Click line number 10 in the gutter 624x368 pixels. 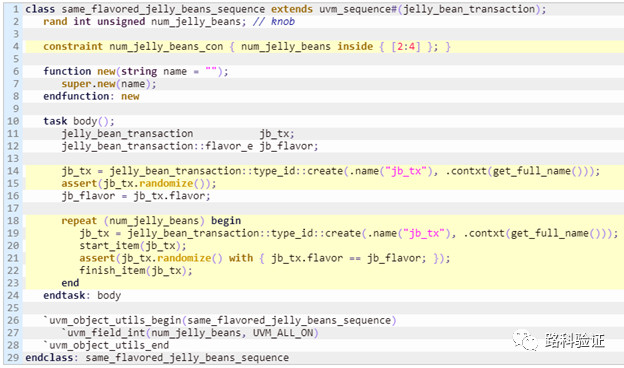tap(13, 121)
